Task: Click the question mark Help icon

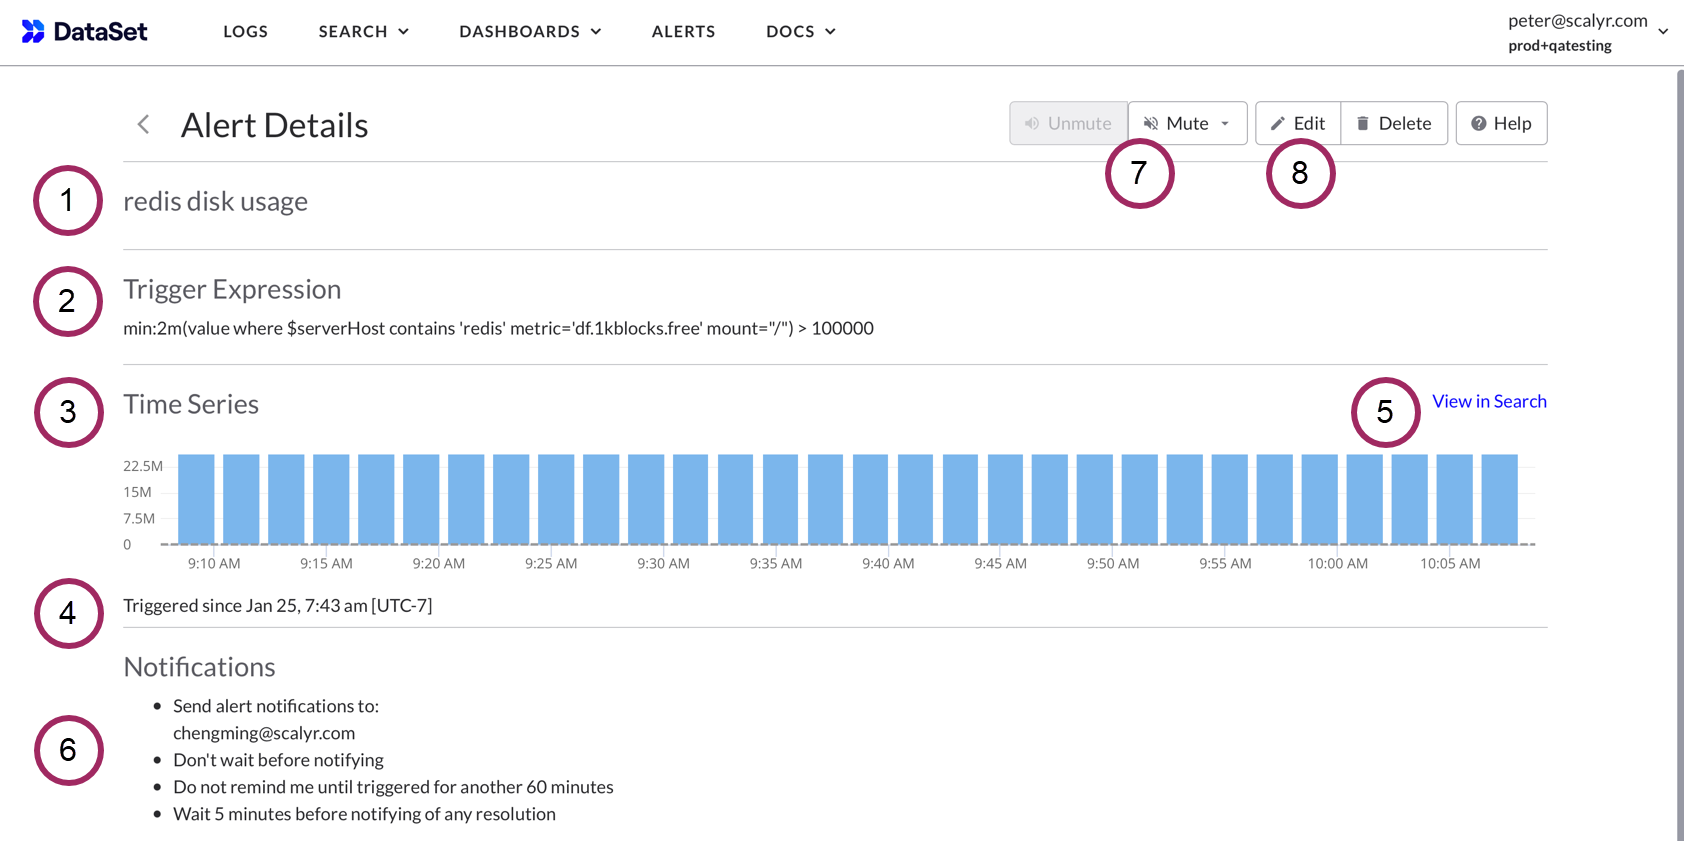Action: (1478, 124)
